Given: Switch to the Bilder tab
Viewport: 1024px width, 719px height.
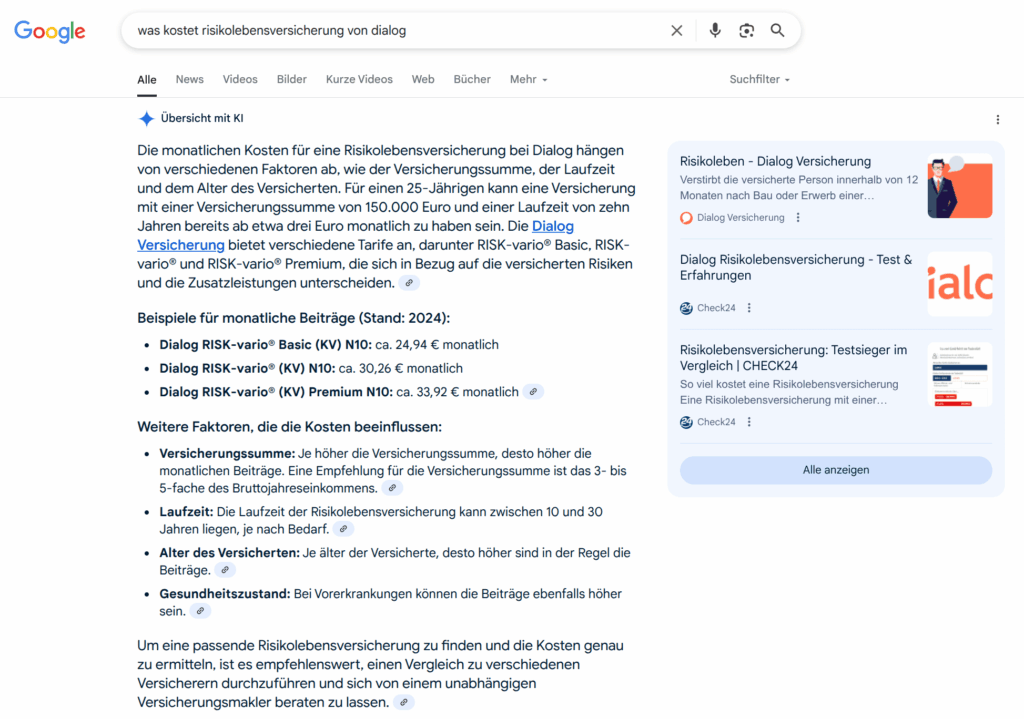Looking at the screenshot, I should (291, 79).
